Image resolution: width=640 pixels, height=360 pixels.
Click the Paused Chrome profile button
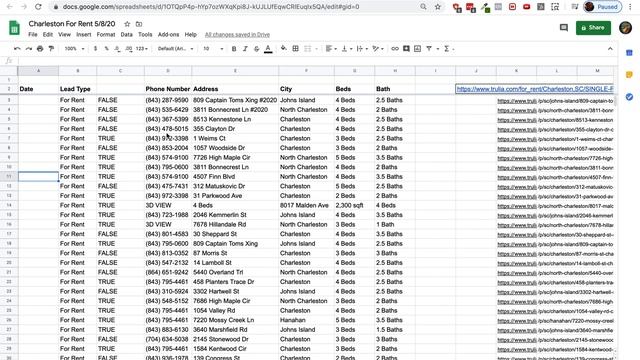(x=602, y=7)
